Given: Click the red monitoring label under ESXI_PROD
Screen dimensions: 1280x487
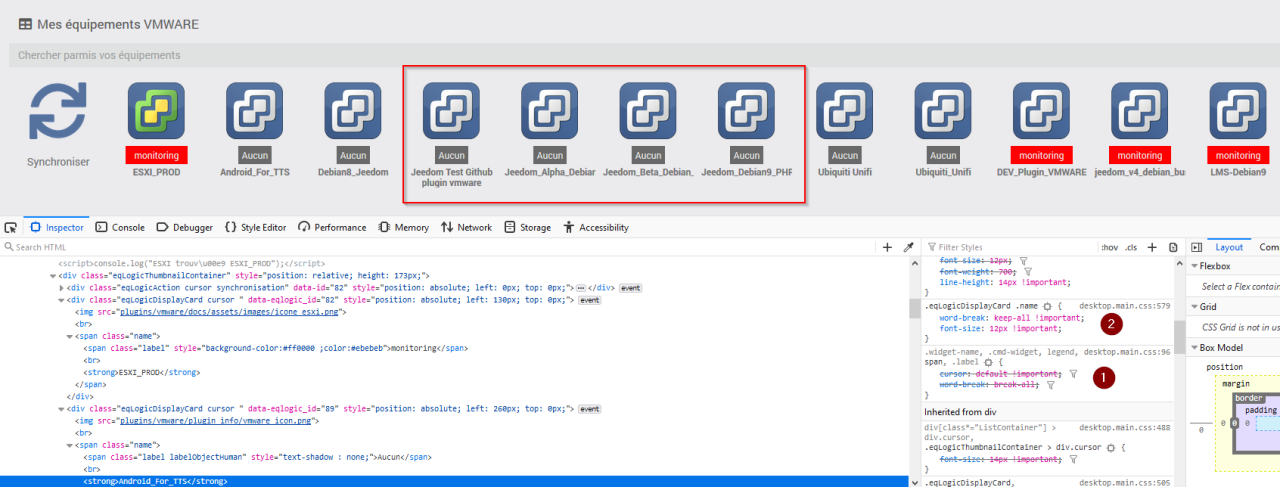Looking at the screenshot, I should pos(156,155).
